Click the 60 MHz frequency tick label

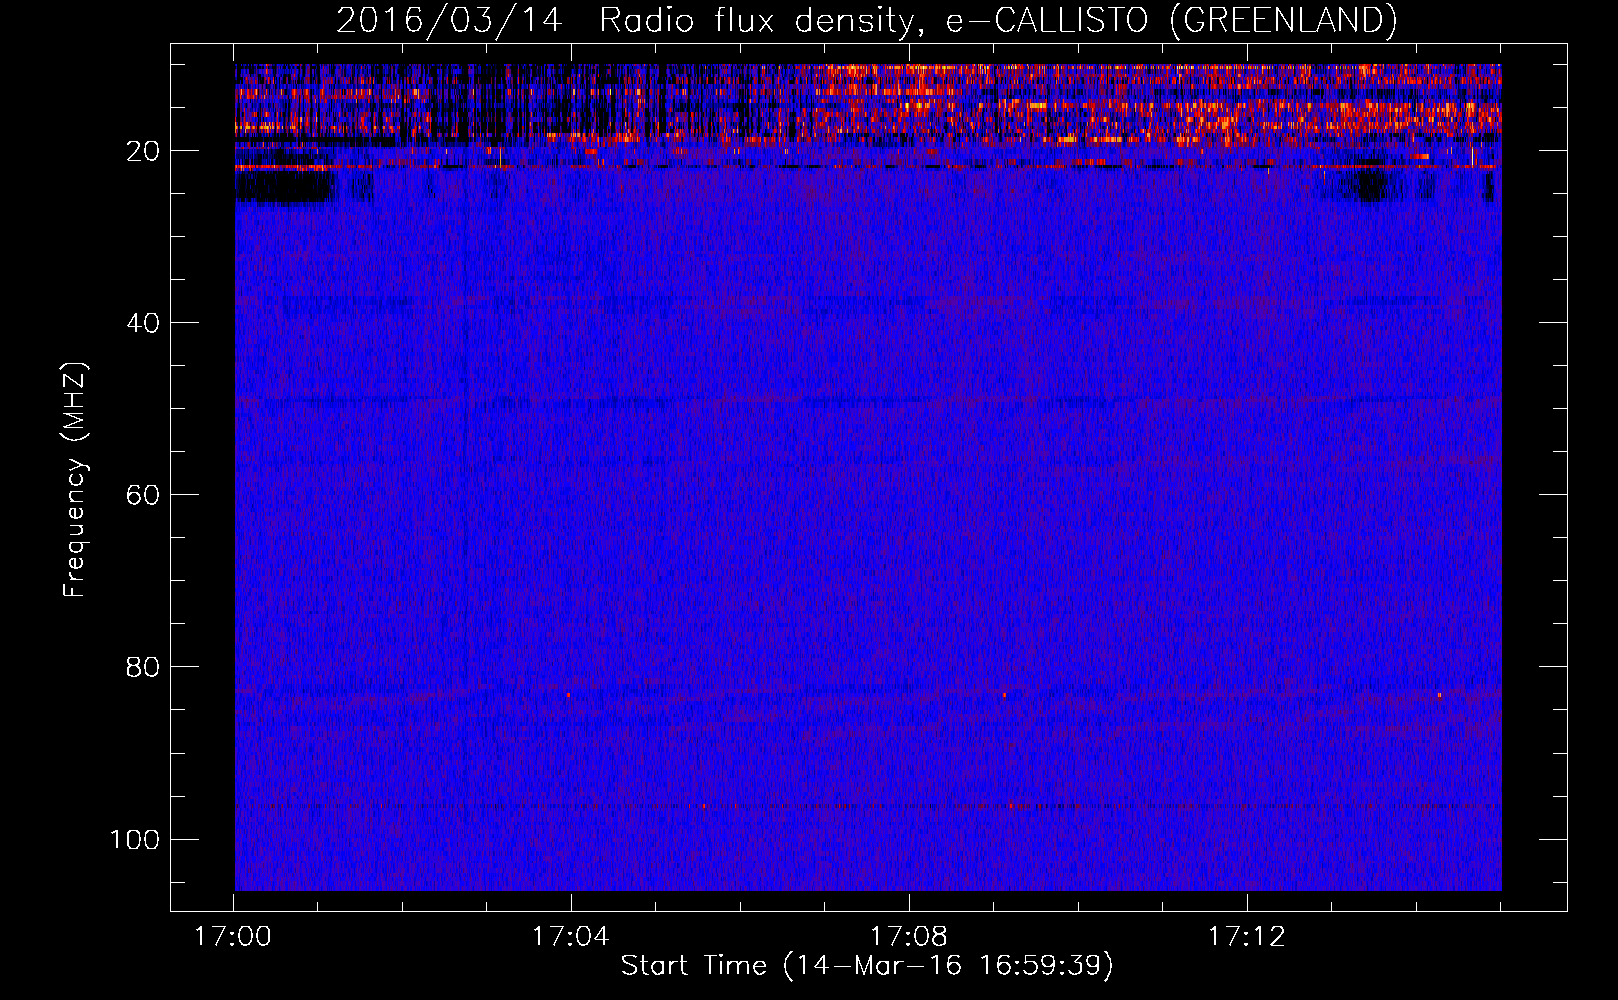click(x=143, y=495)
